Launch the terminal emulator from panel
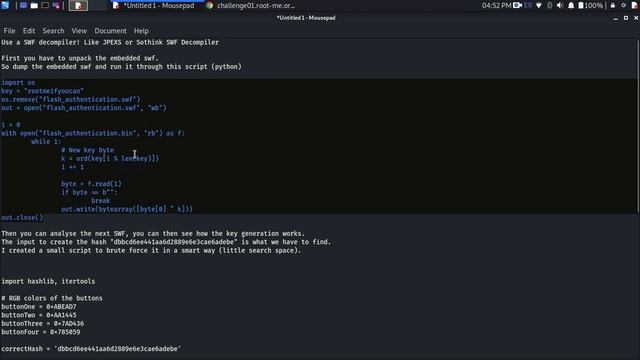640x360 pixels. click(x=45, y=5)
